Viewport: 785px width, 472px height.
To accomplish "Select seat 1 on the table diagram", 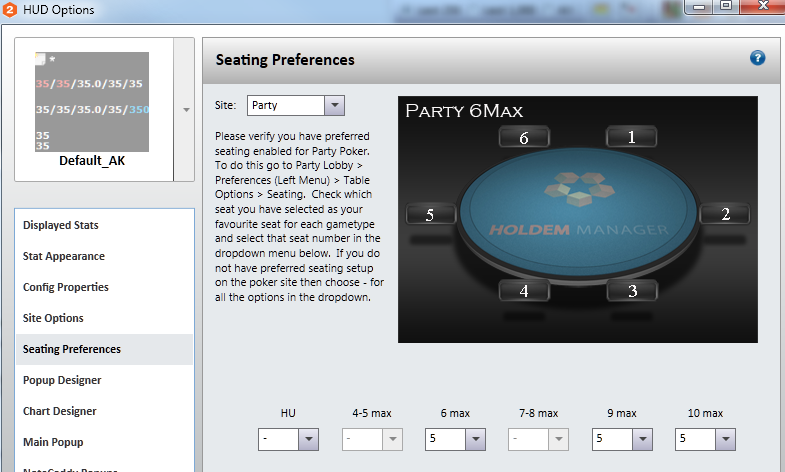I will point(631,137).
